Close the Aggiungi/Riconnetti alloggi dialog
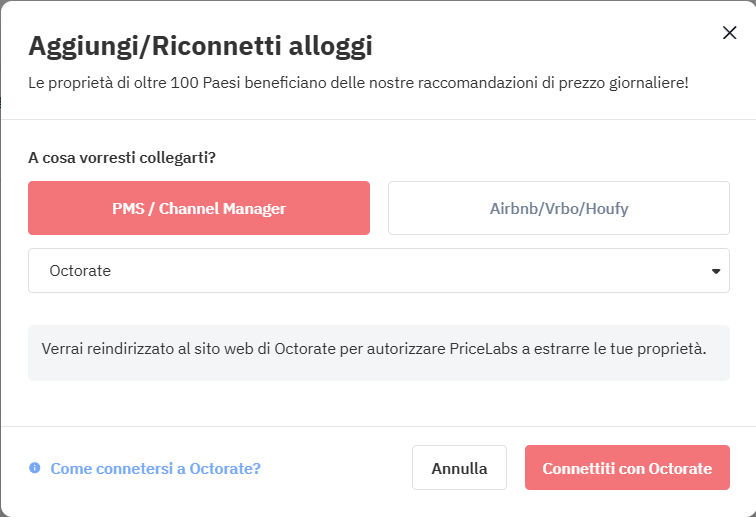This screenshot has height=517, width=756. [x=729, y=33]
